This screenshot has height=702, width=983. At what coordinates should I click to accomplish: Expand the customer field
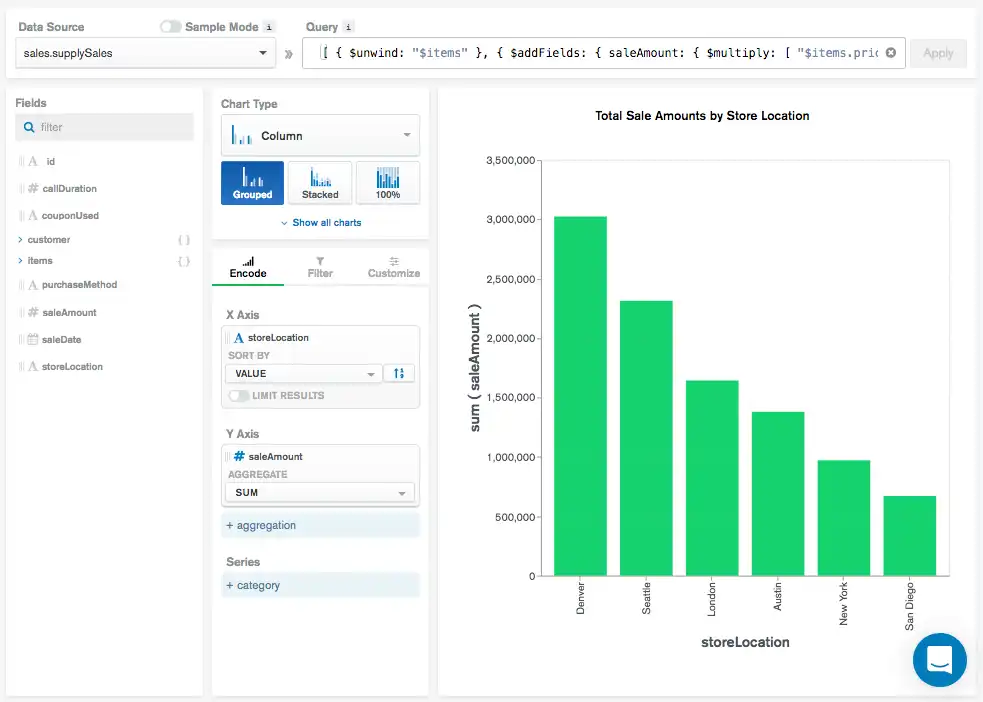(20, 239)
